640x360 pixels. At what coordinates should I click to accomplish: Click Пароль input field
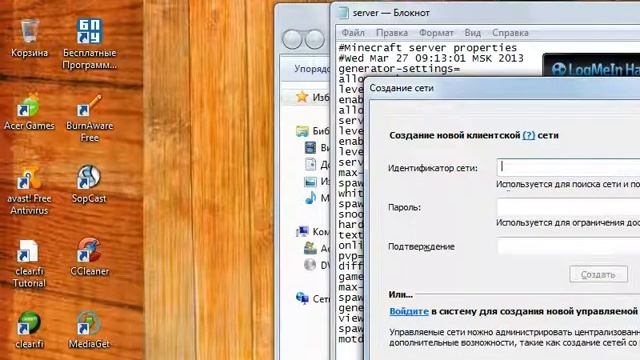(568, 207)
